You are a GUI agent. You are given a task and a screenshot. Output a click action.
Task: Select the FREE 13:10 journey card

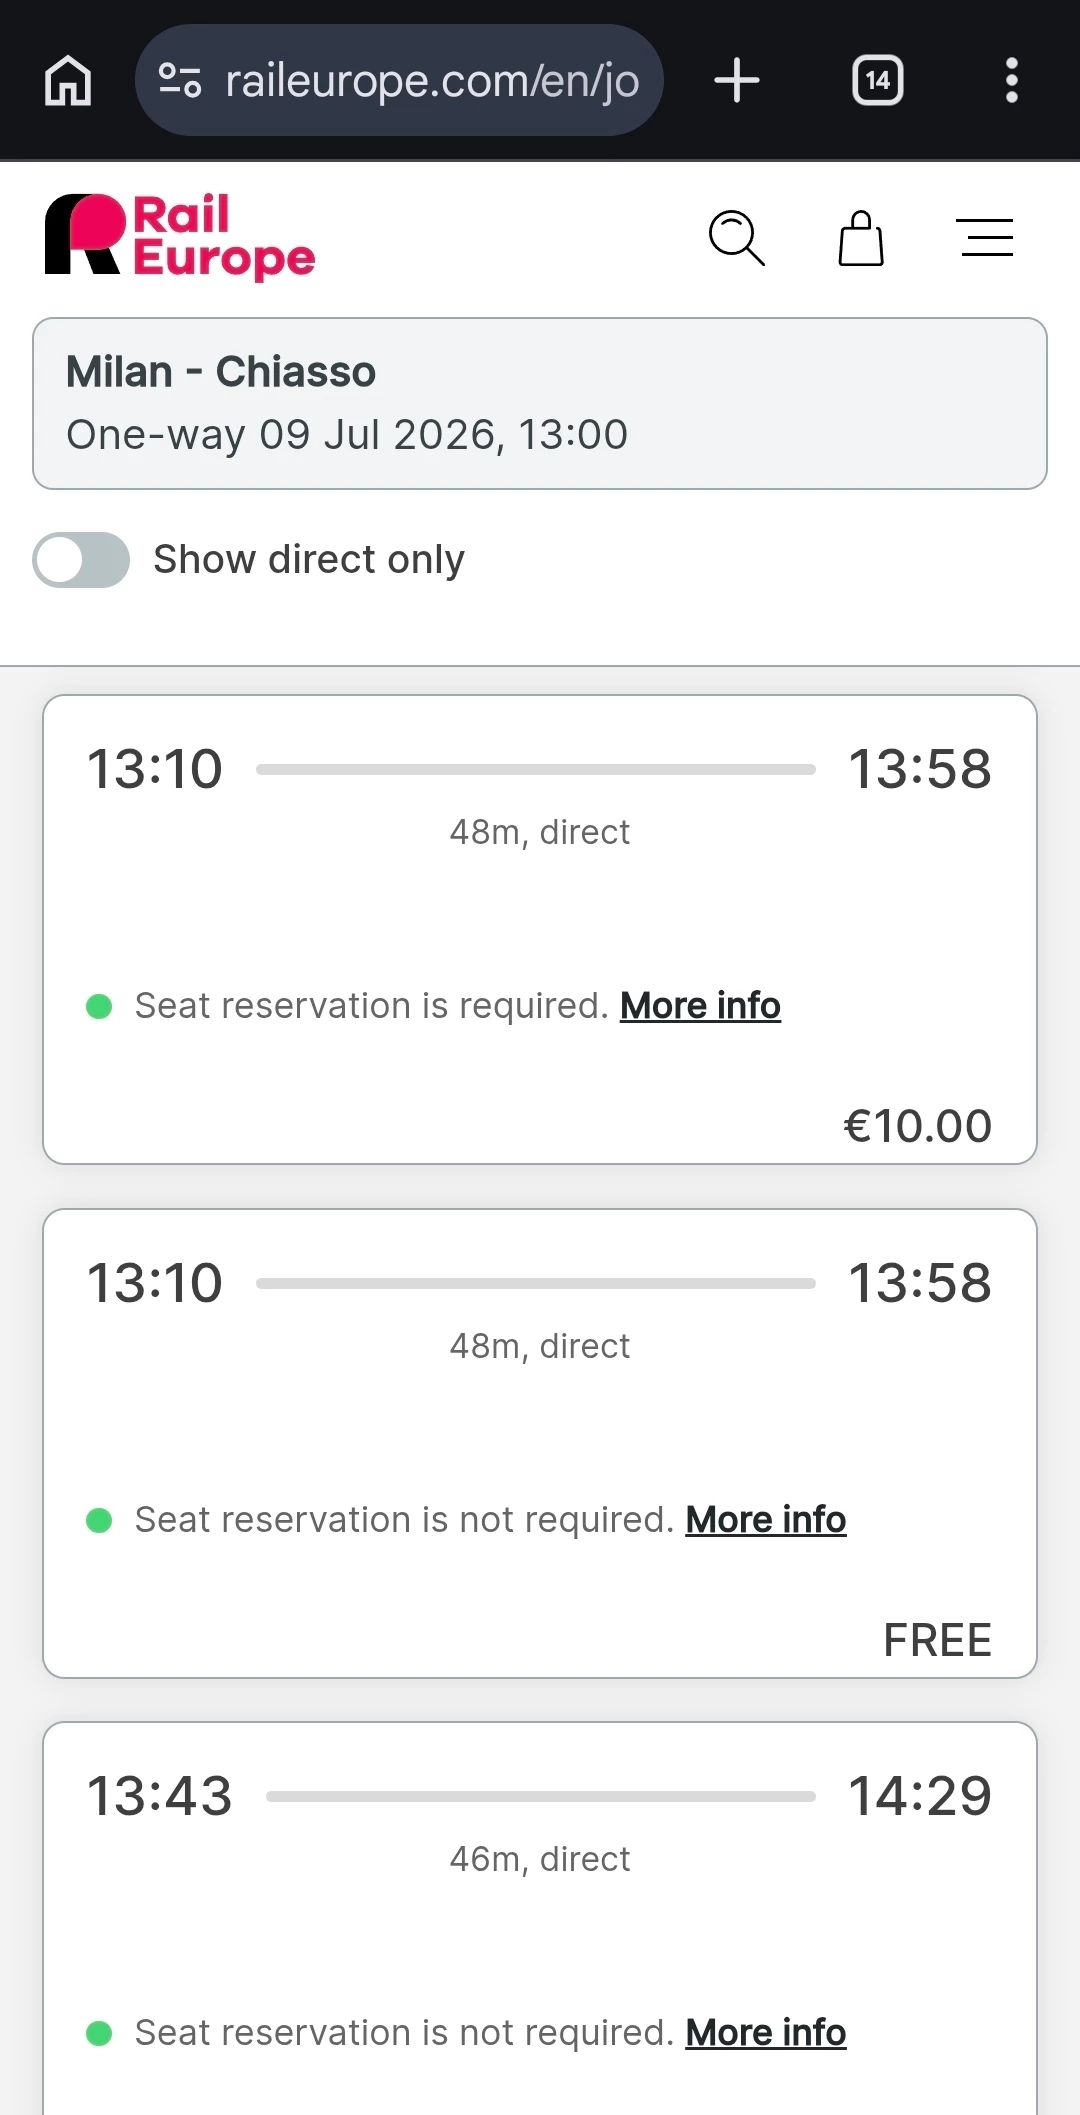[540, 1420]
